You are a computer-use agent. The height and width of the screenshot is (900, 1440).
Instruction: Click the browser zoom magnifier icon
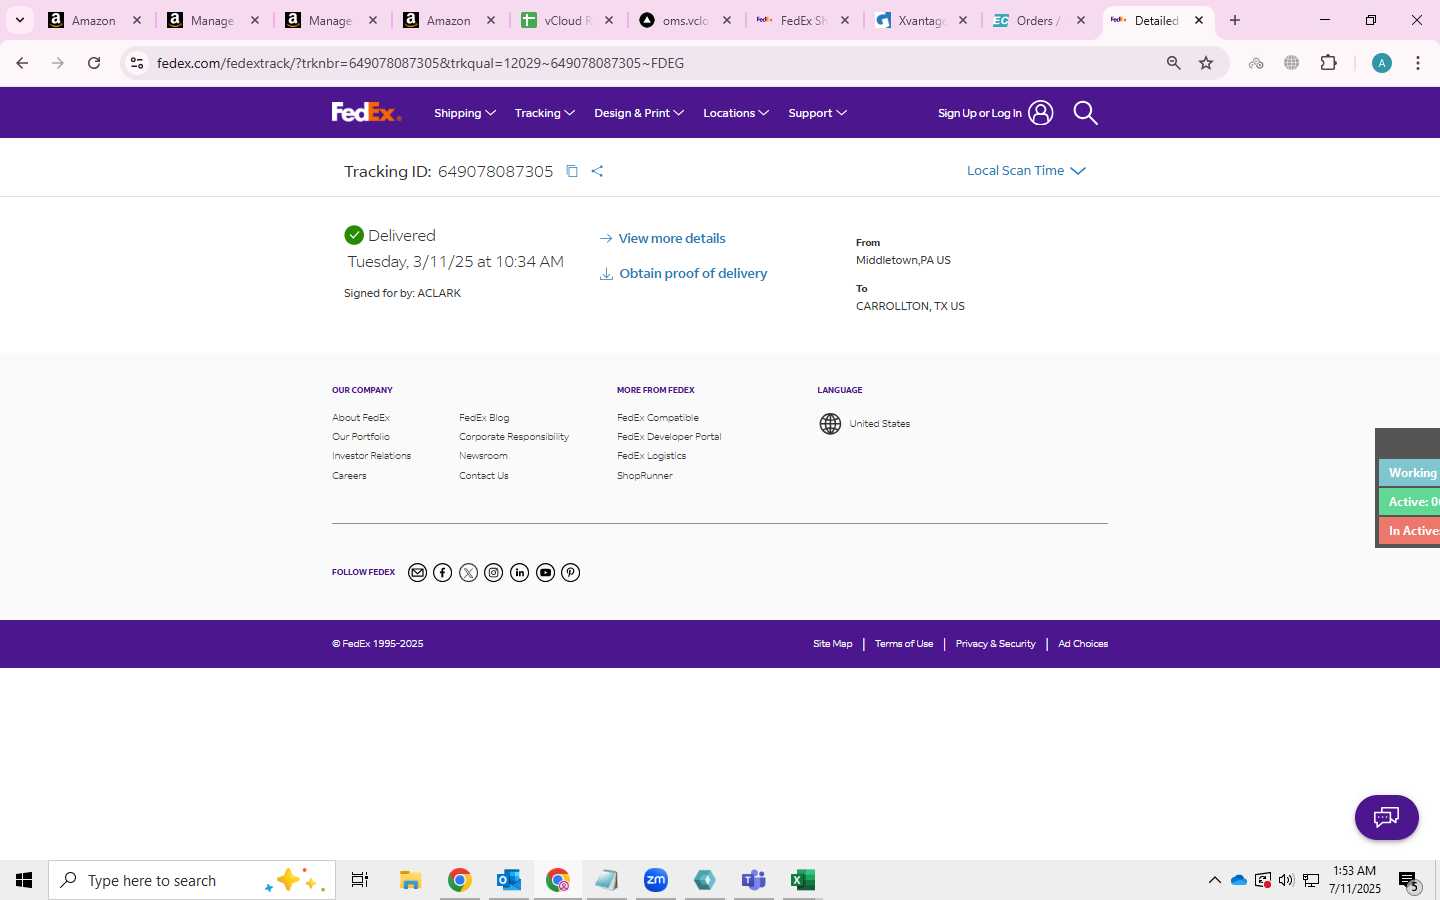tap(1174, 63)
